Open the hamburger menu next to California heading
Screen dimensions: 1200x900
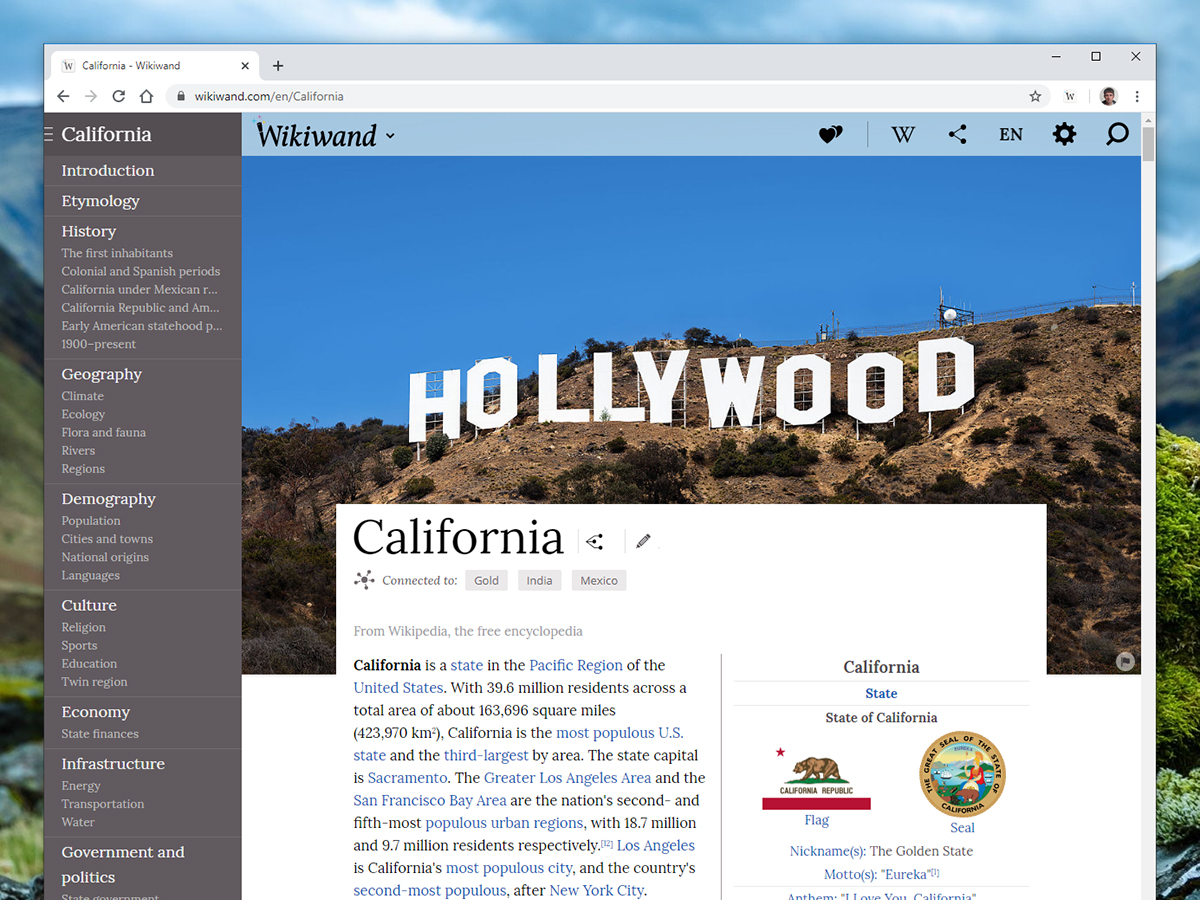pyautogui.click(x=46, y=133)
